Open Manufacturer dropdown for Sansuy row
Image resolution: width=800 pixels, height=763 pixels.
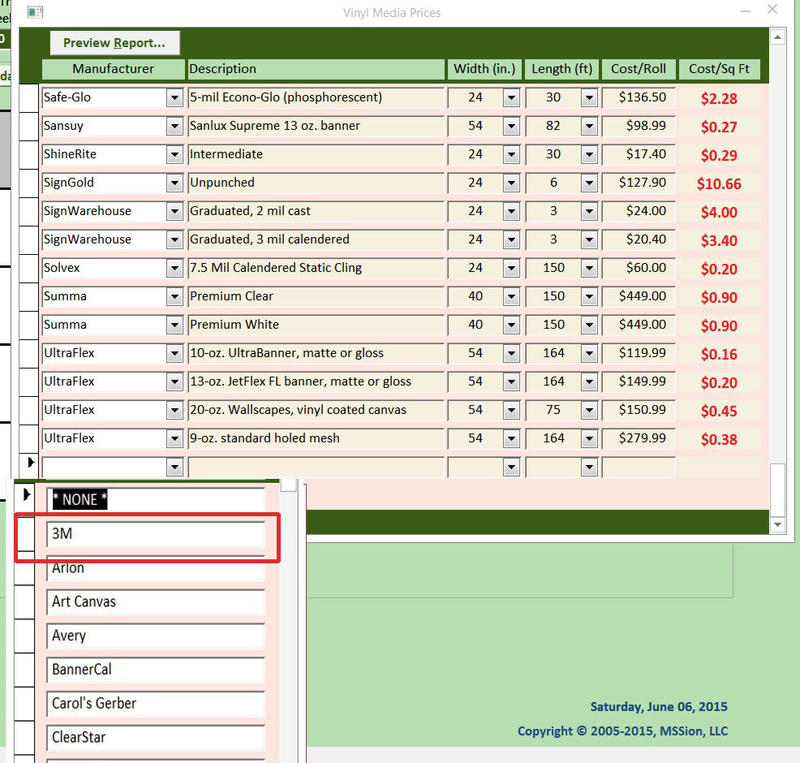coord(174,126)
